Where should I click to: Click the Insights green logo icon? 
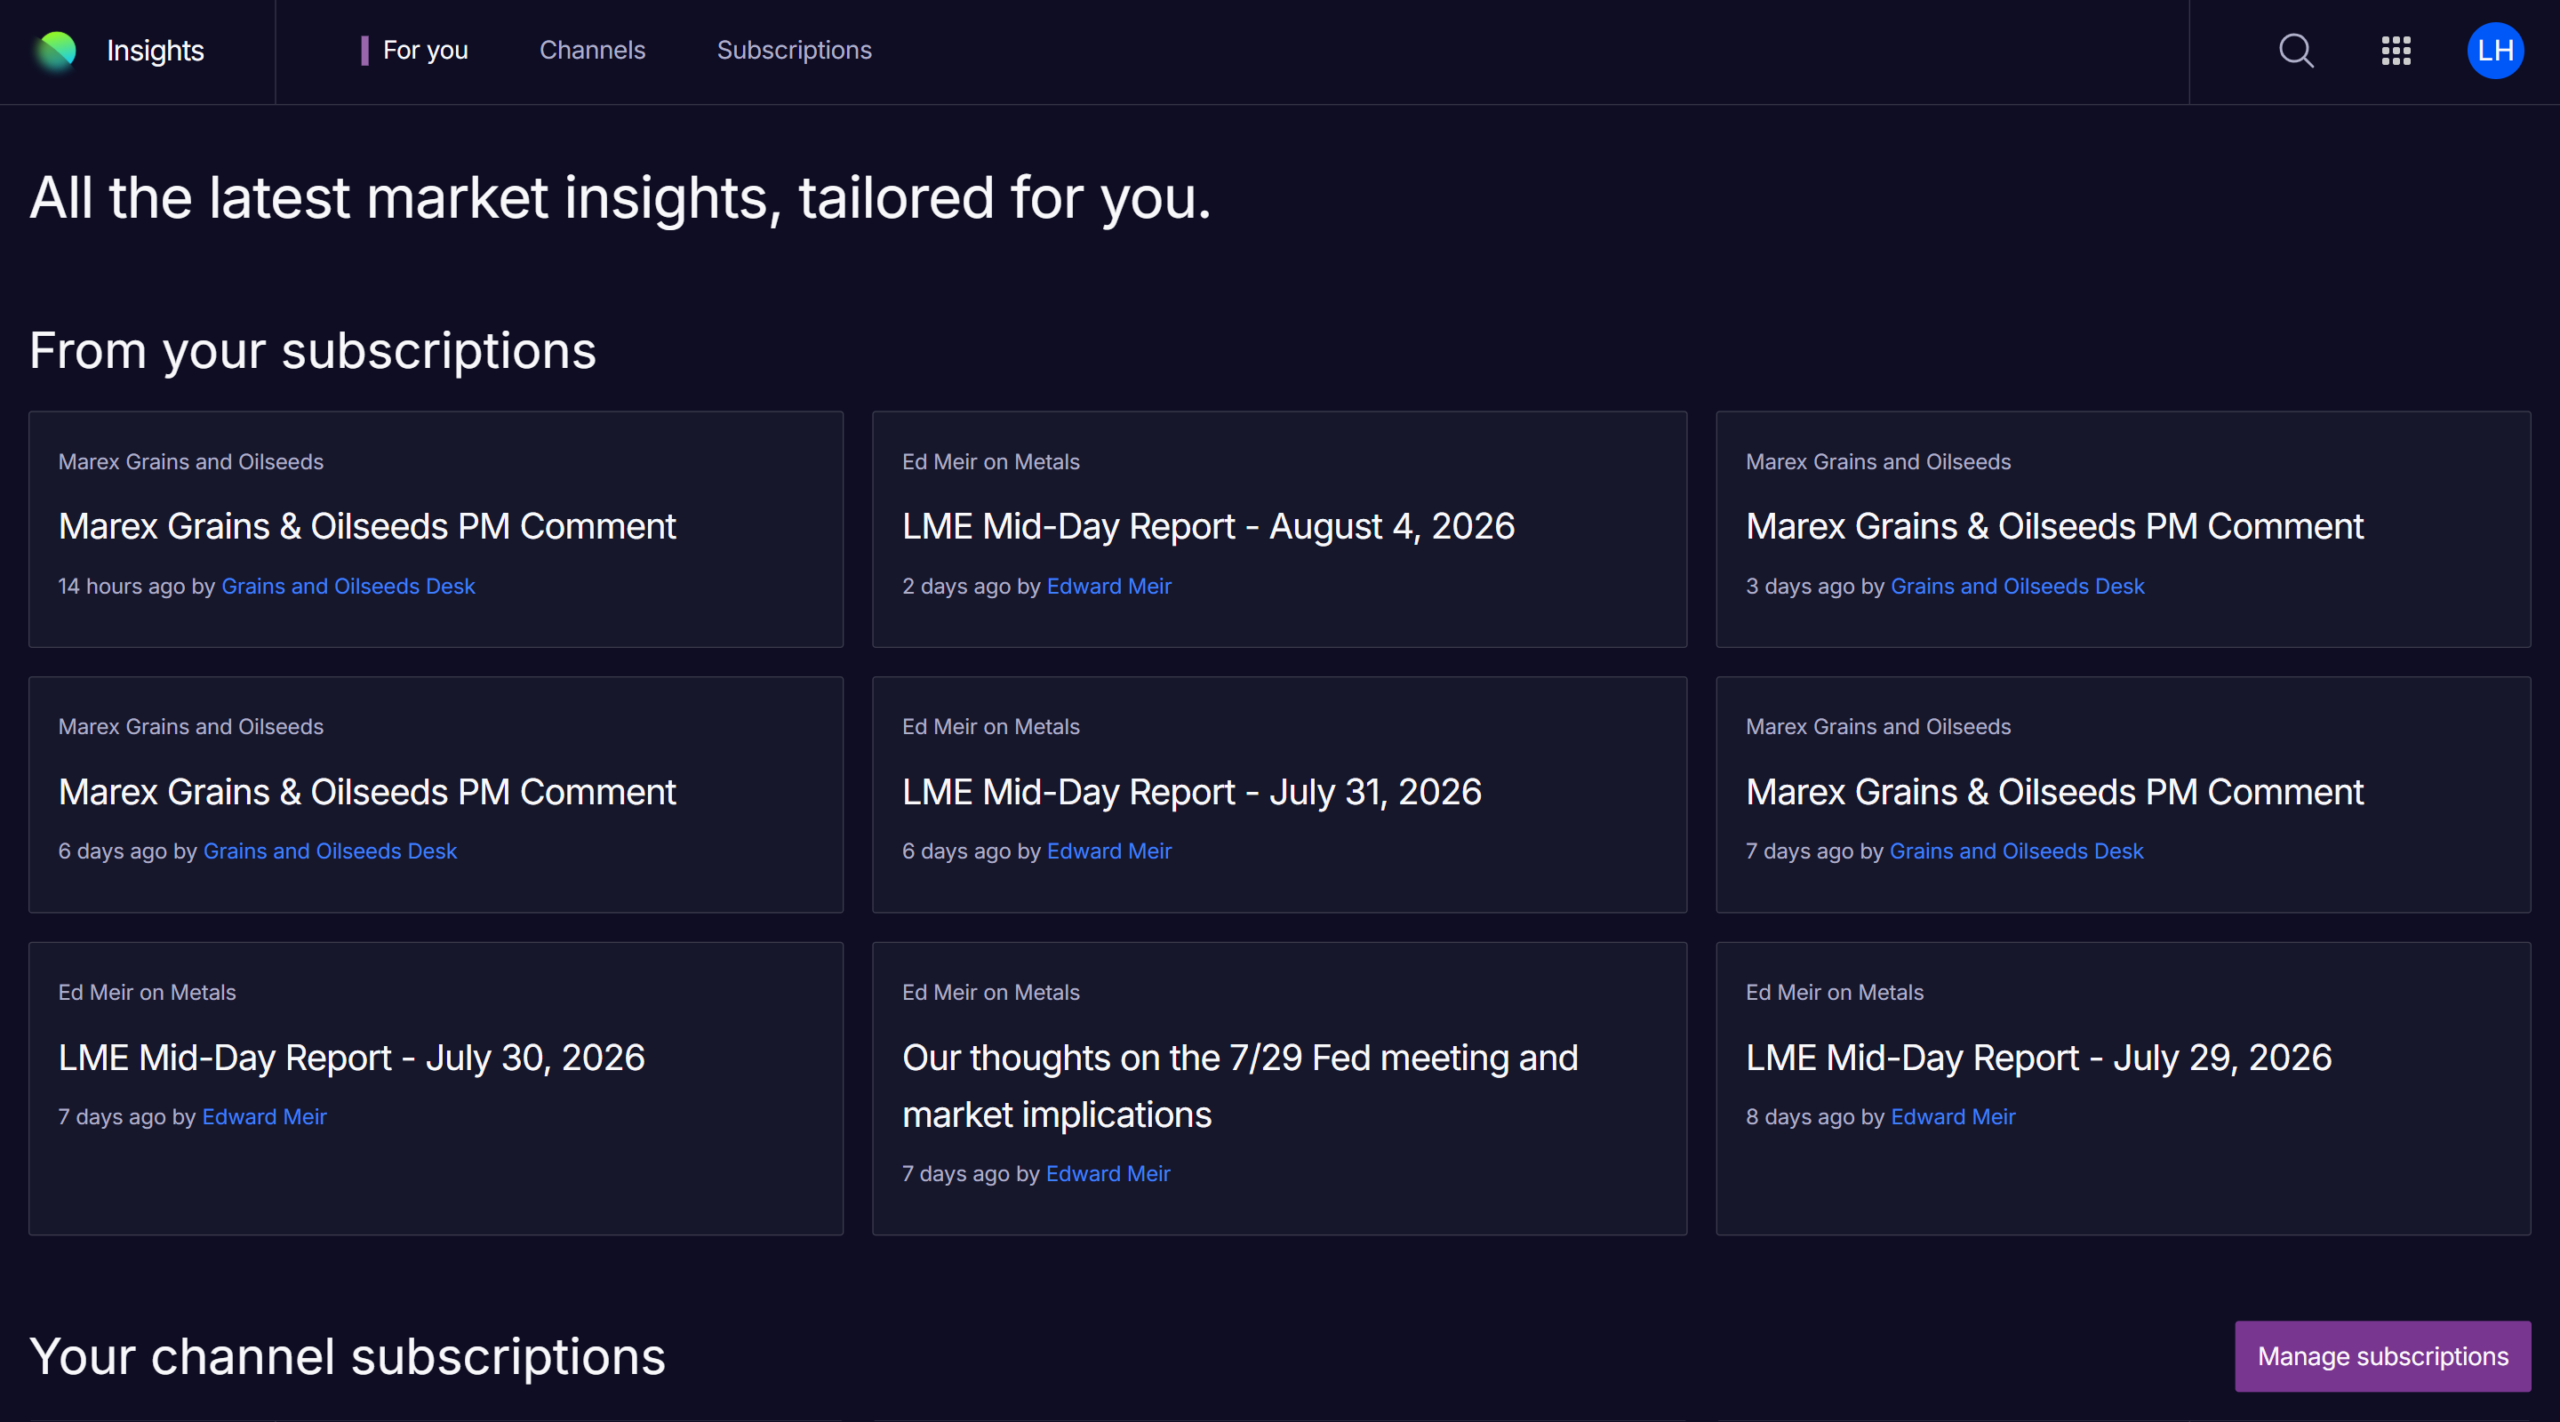tap(56, 51)
